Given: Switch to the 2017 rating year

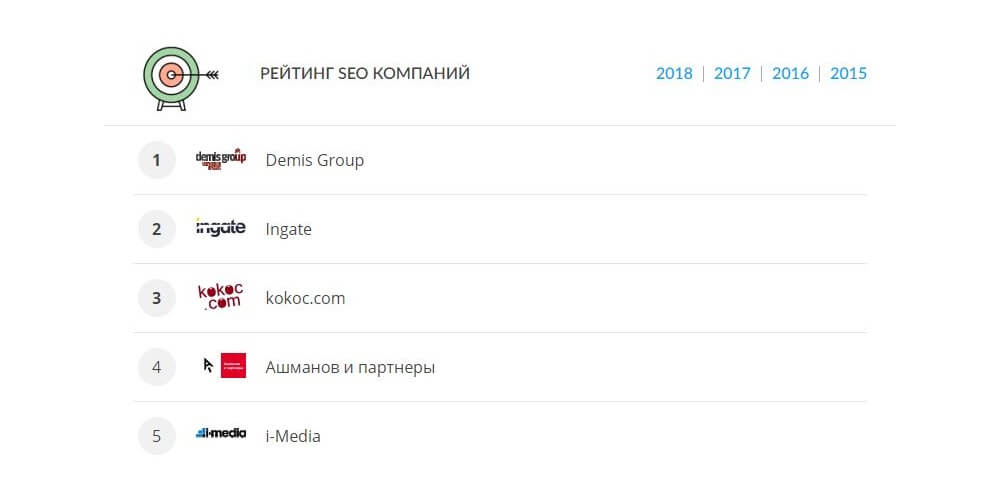Looking at the screenshot, I should click(732, 73).
